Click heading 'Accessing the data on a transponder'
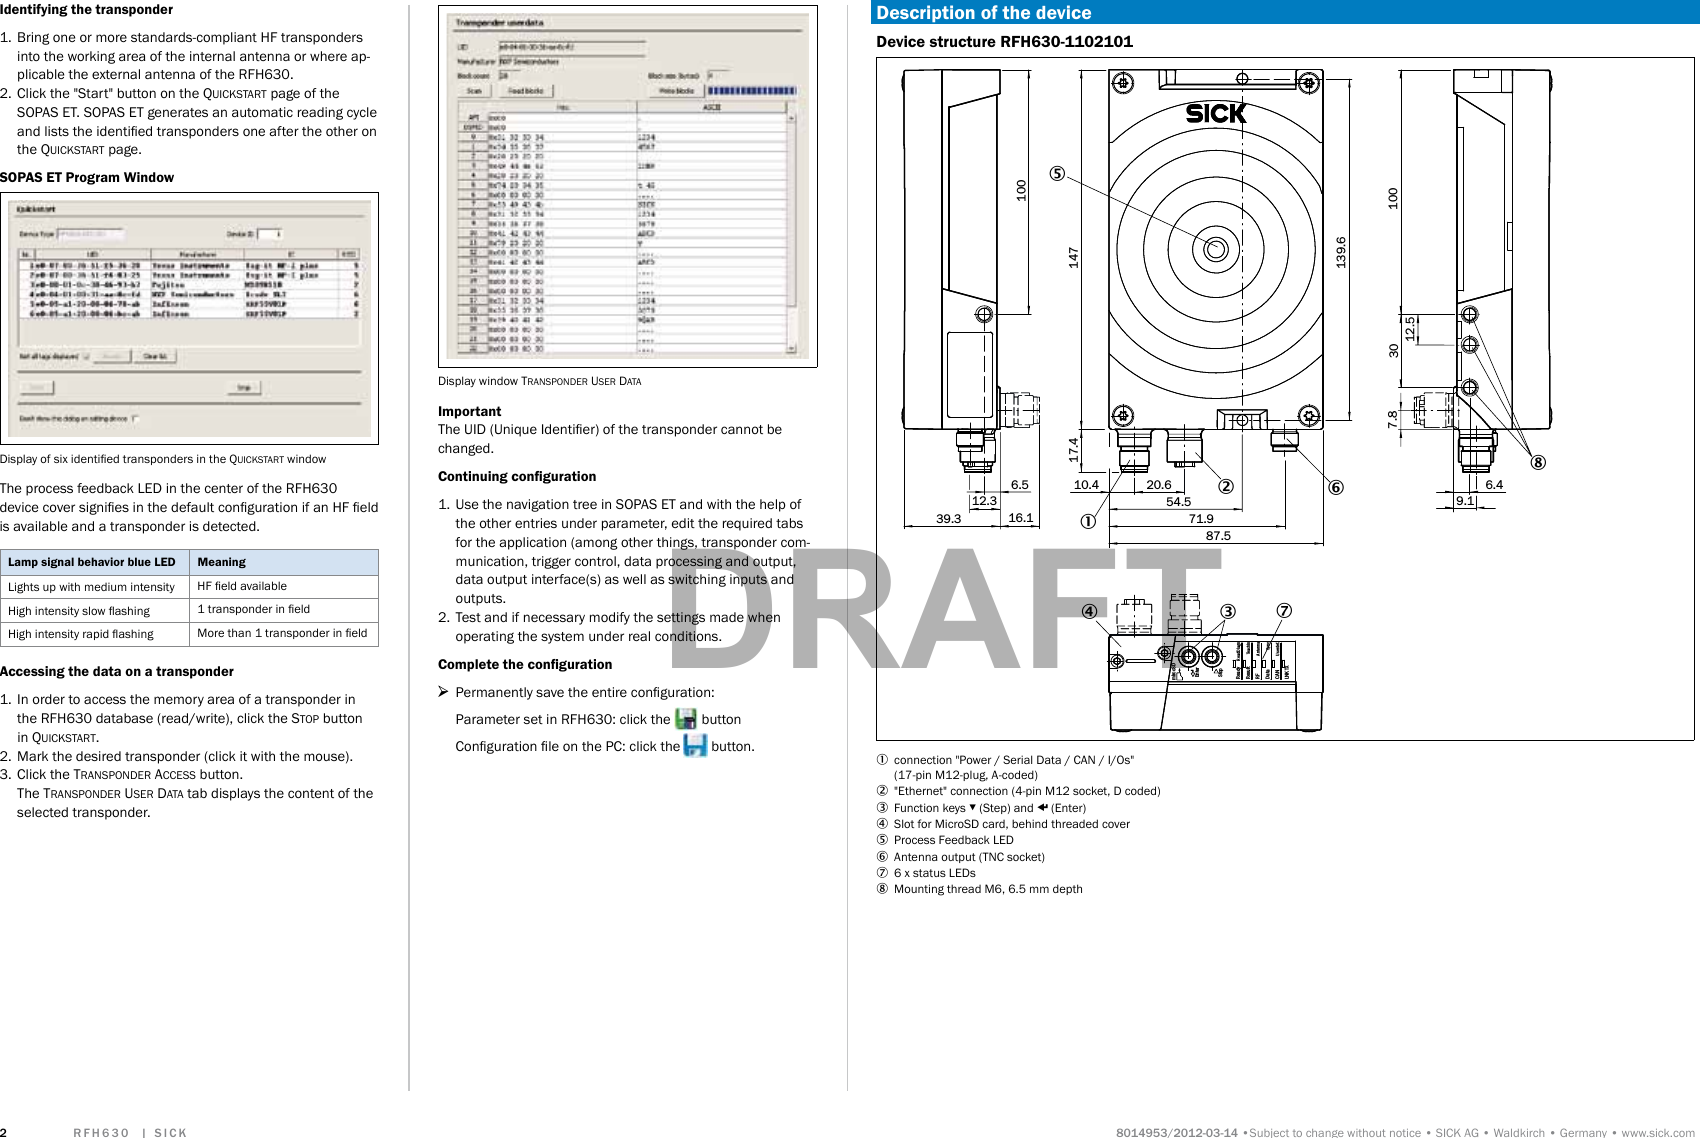 [x=117, y=672]
